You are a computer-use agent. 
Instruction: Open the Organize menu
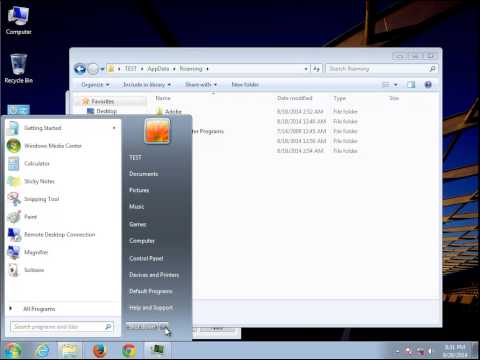(95, 85)
